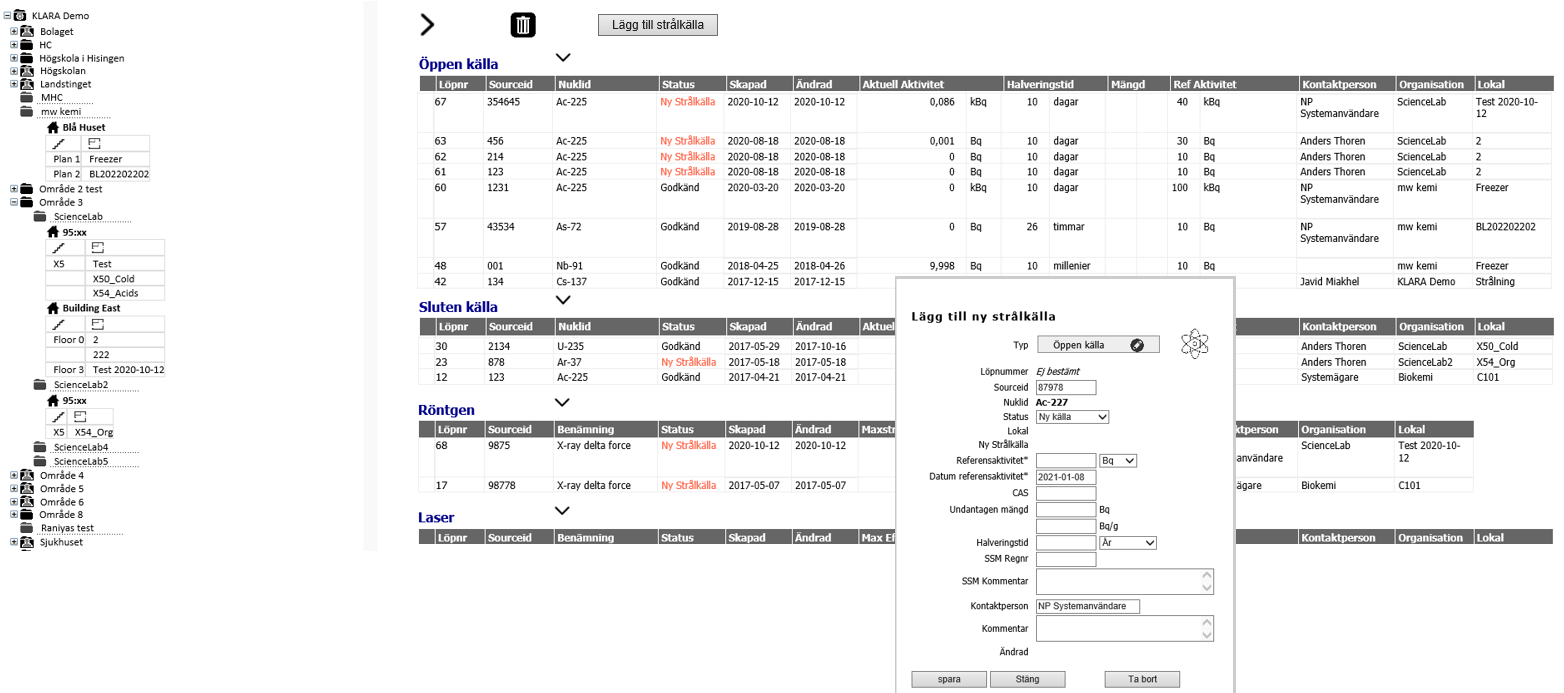Open the Status dropdown showing Ny källa
Viewport: 1564px width, 693px height.
click(x=1072, y=416)
